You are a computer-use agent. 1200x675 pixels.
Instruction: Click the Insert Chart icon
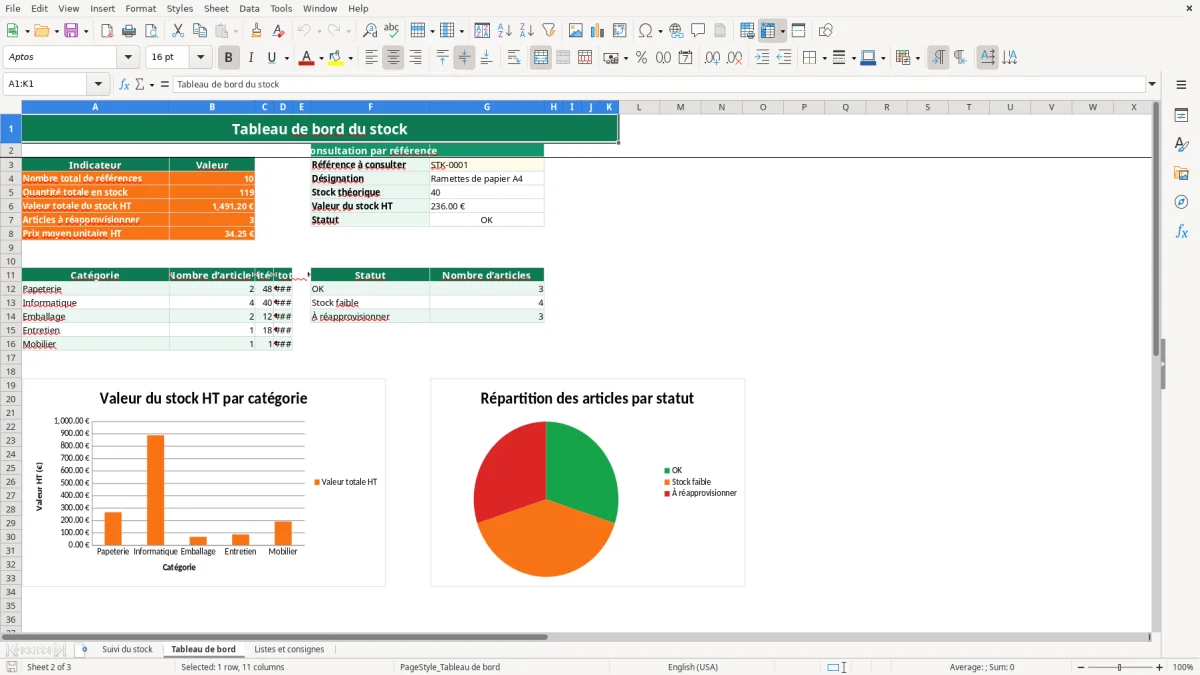click(x=598, y=31)
